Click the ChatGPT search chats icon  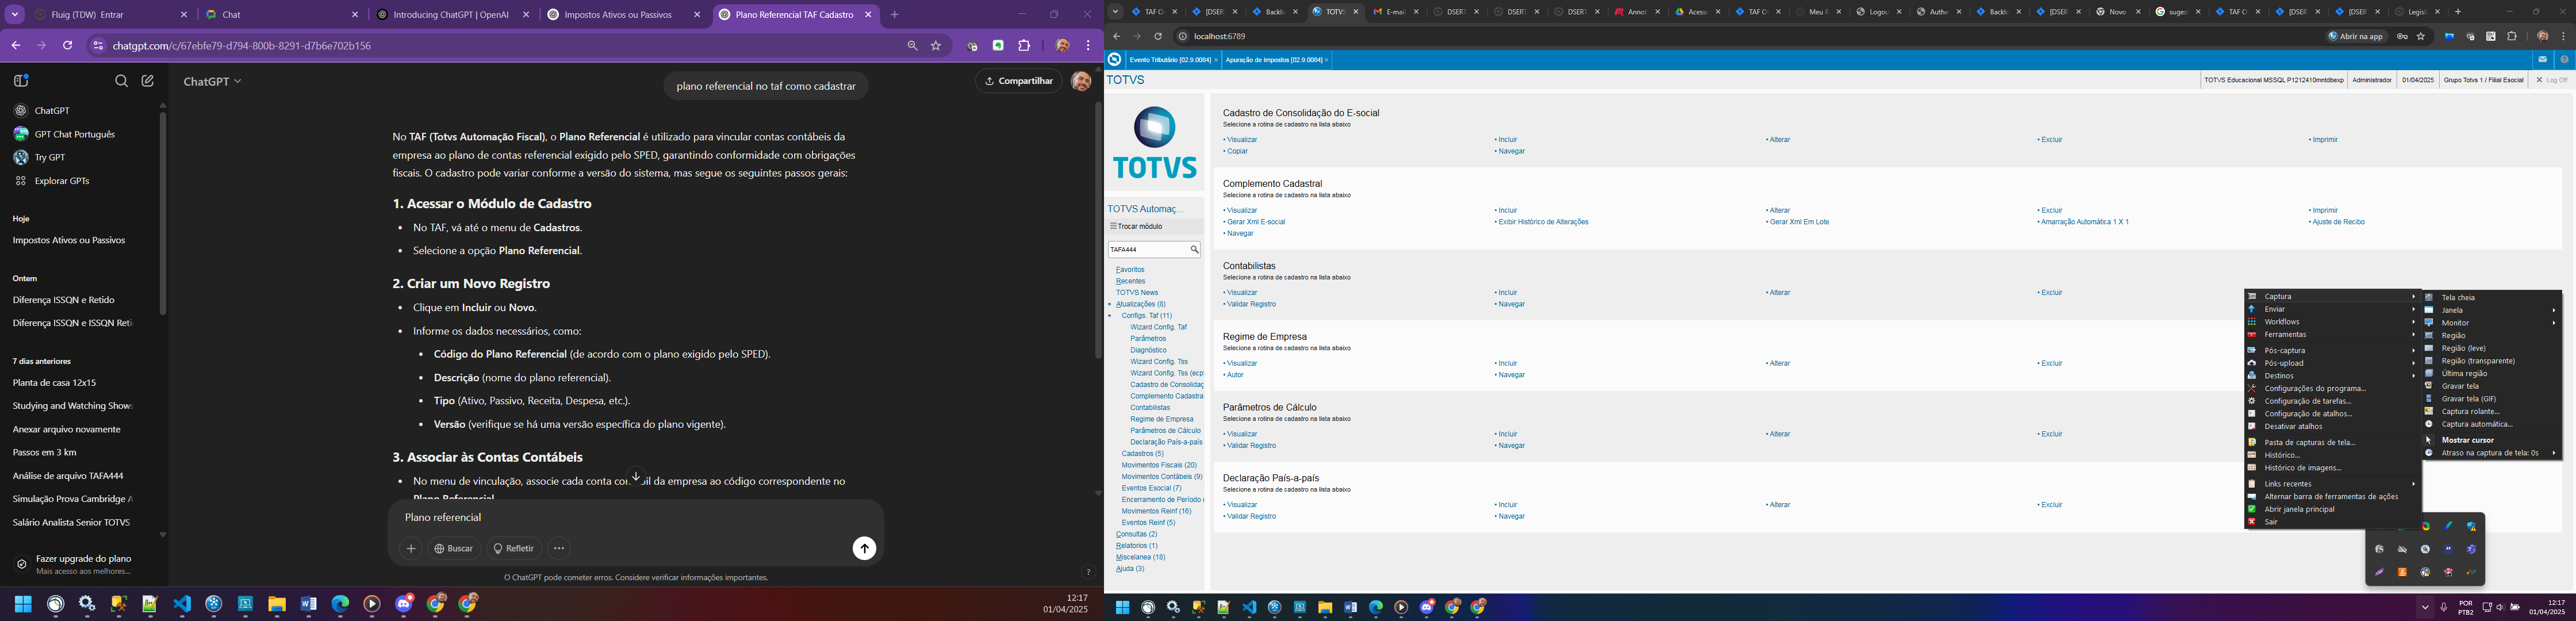click(121, 81)
